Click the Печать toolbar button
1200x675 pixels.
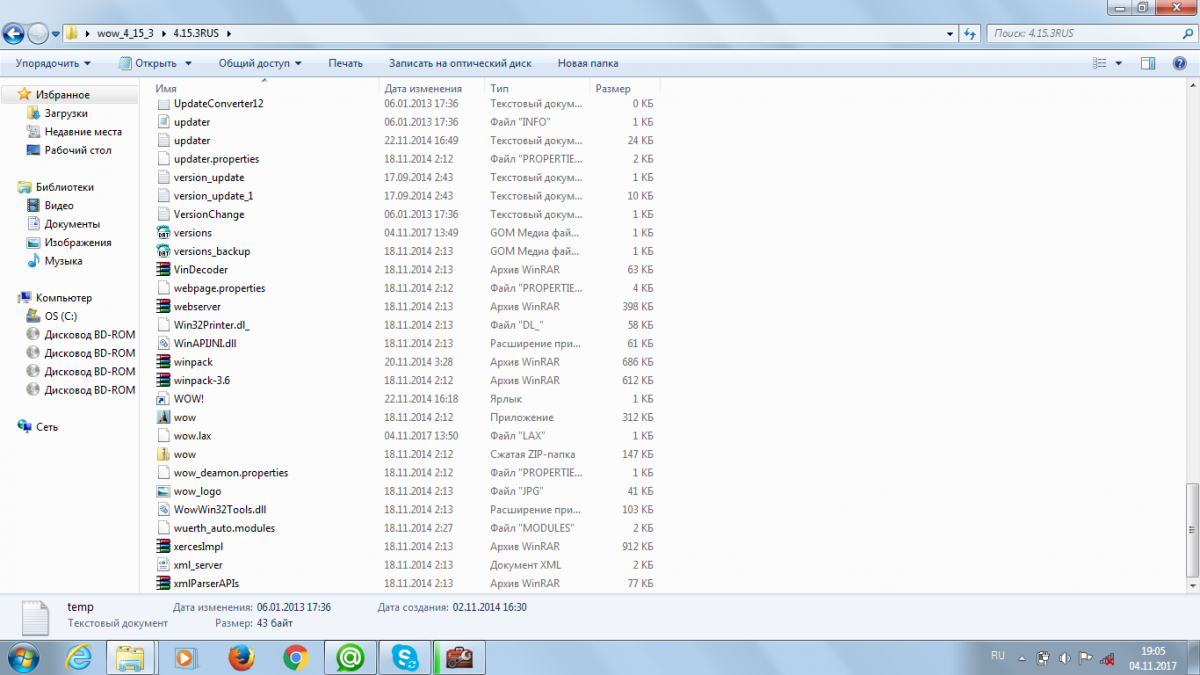click(x=345, y=63)
